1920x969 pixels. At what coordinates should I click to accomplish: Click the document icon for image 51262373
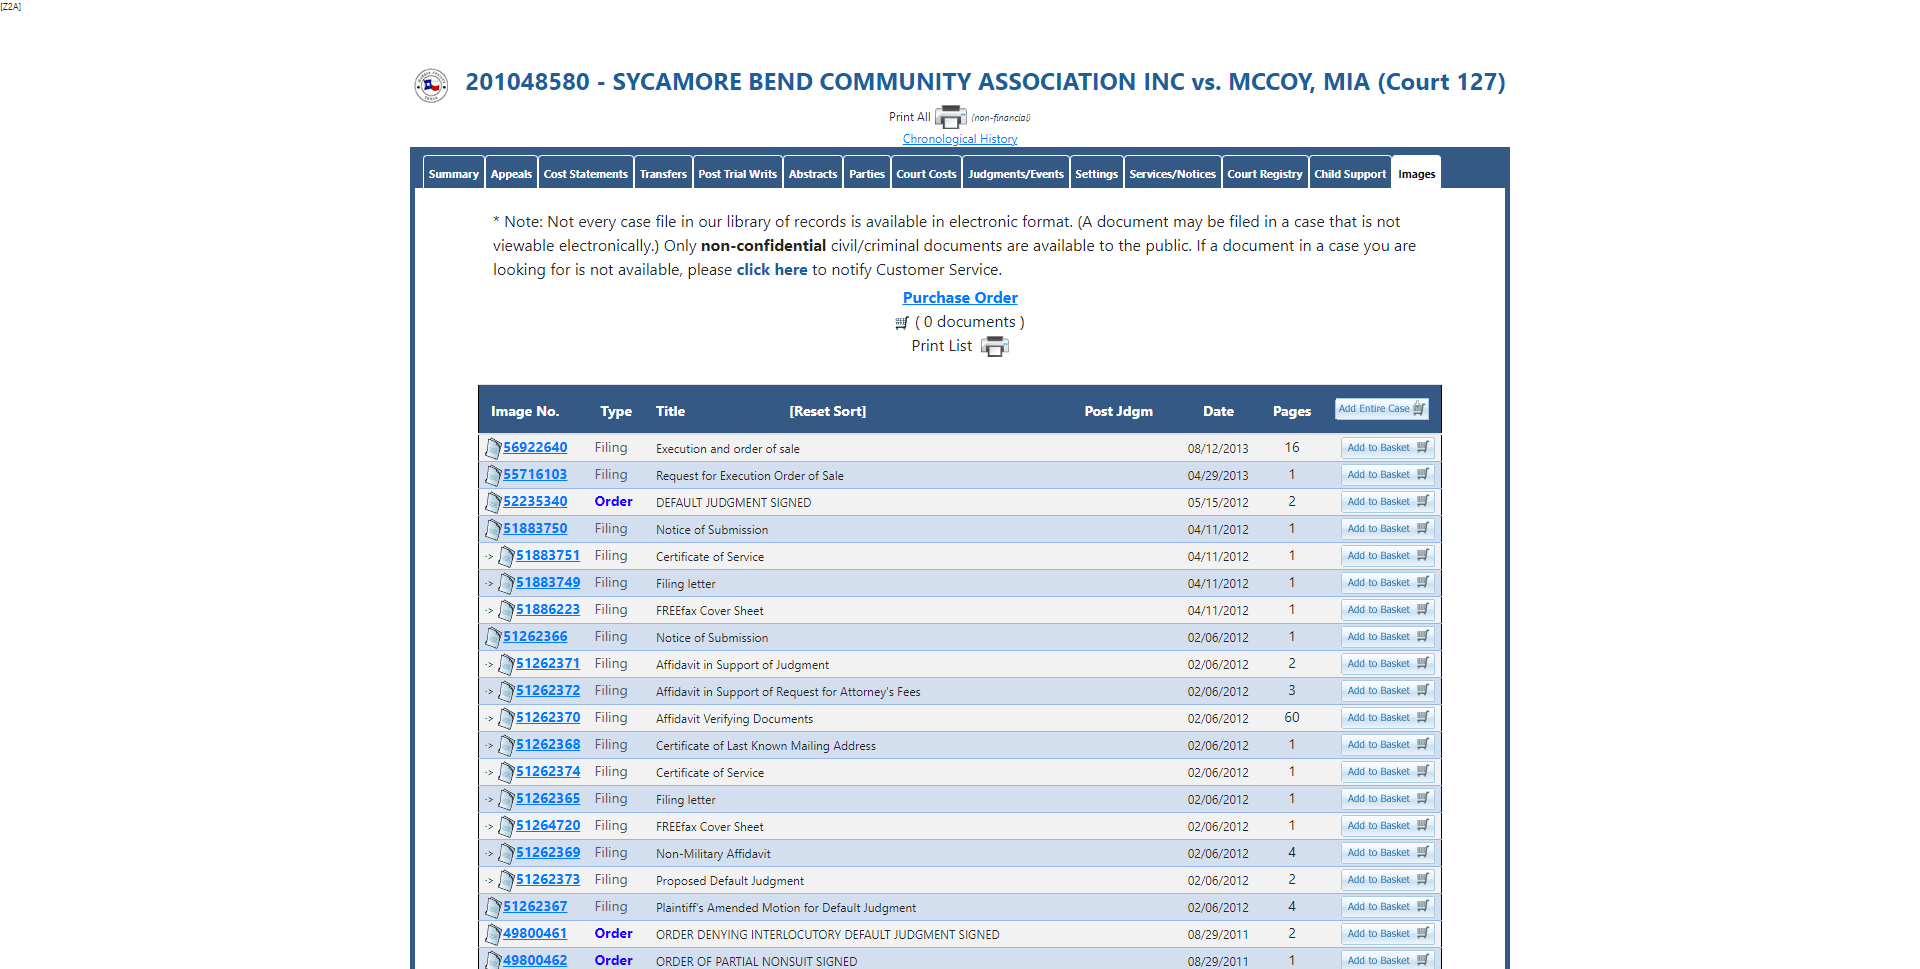coord(506,880)
